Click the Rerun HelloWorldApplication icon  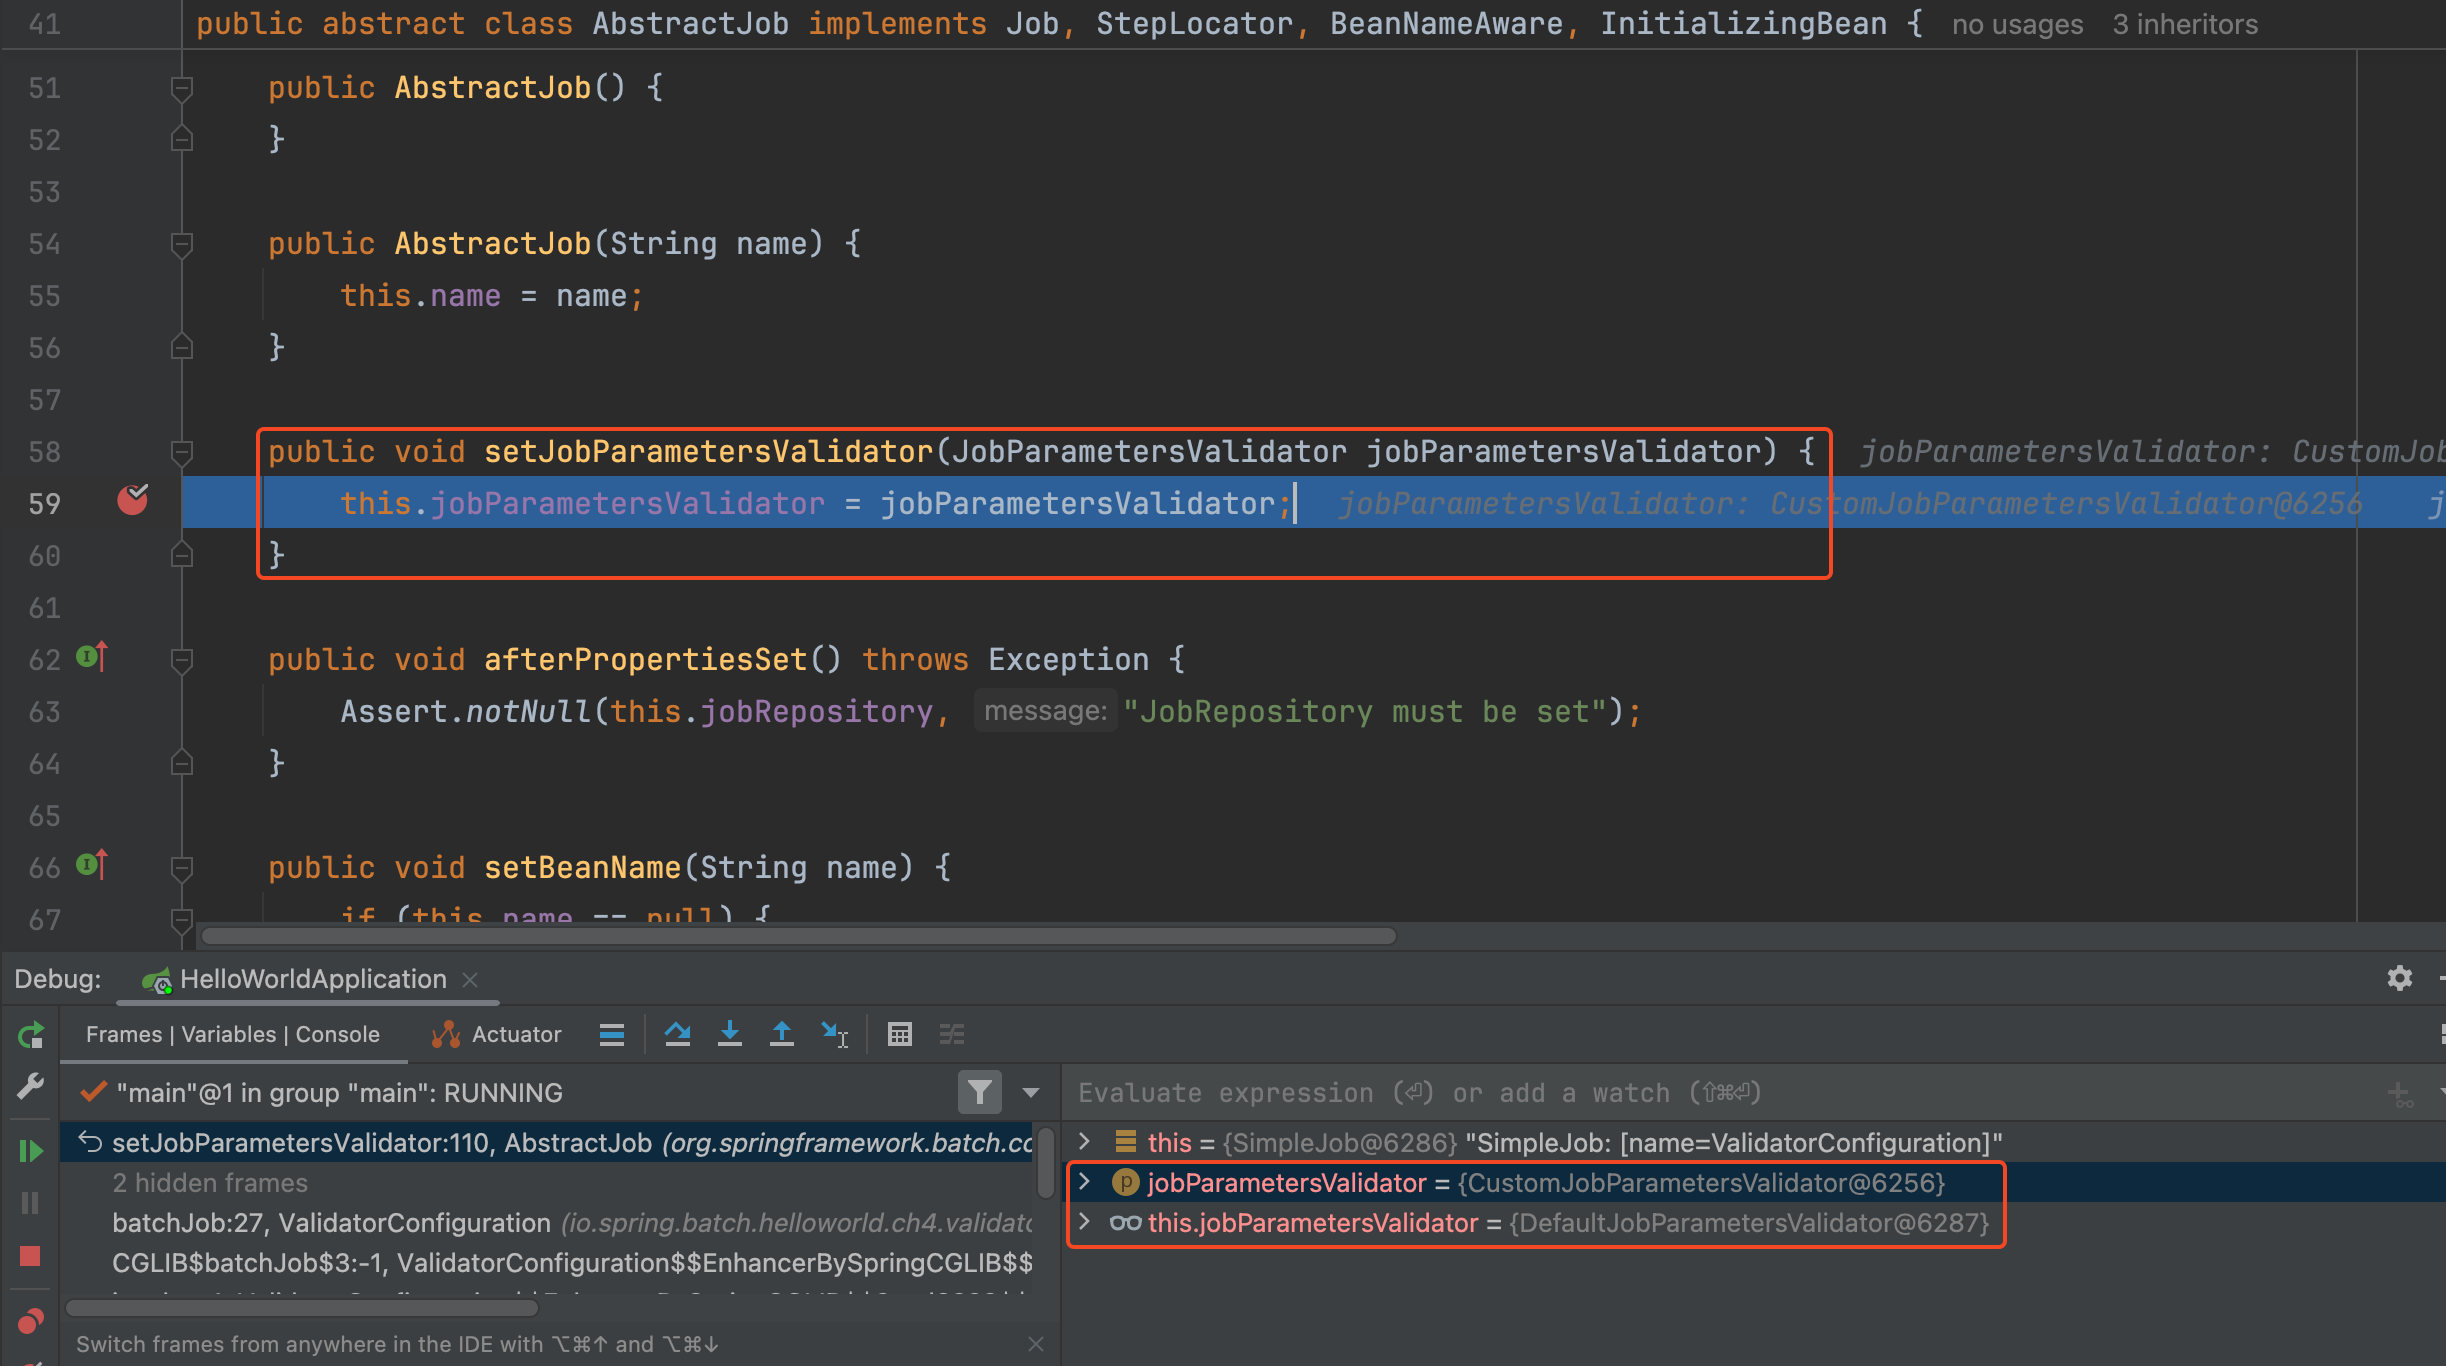pos(31,1035)
